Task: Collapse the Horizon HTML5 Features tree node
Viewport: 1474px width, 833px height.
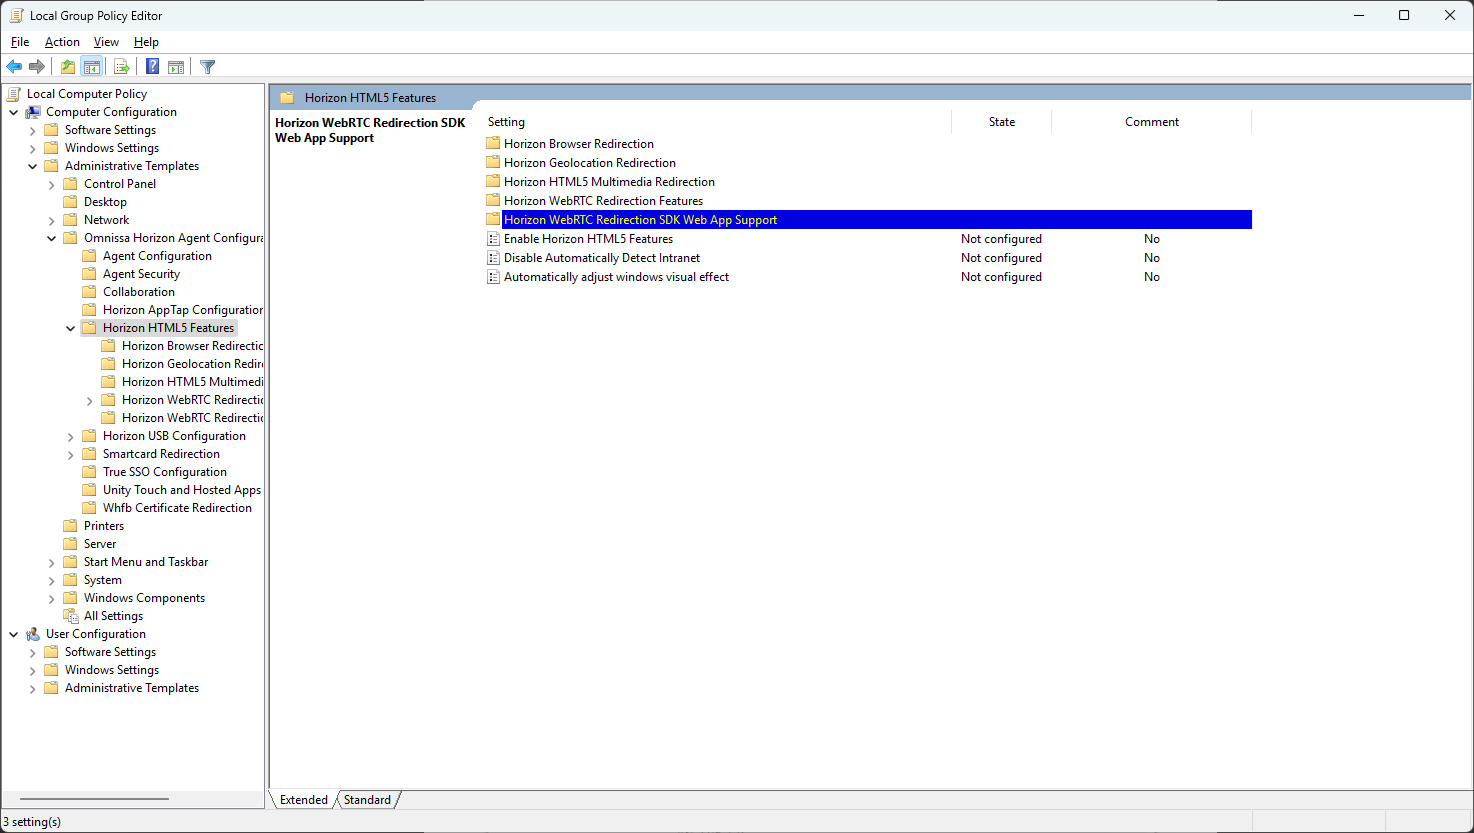Action: [x=71, y=328]
